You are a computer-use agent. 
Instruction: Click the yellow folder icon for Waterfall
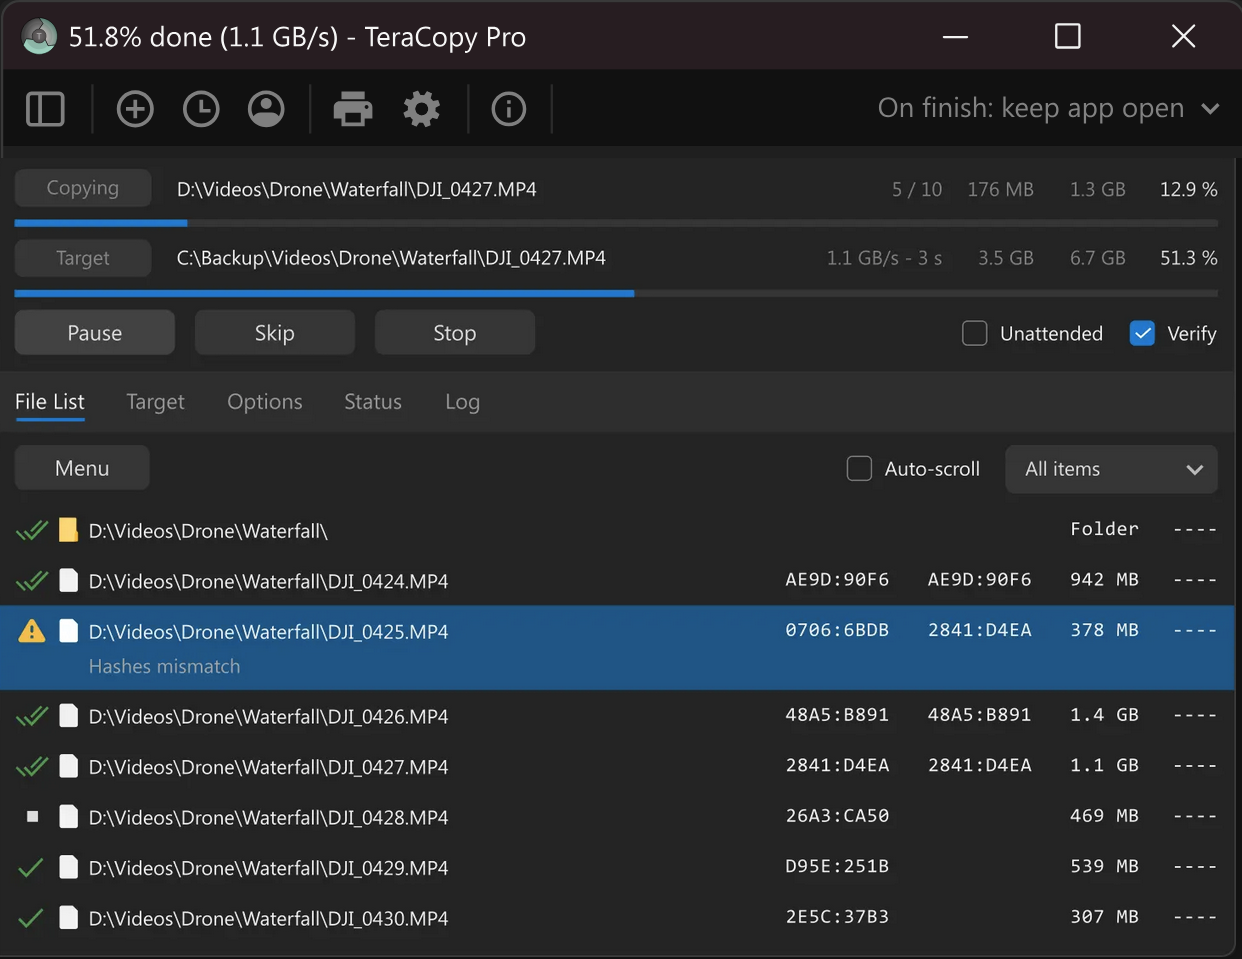[68, 530]
